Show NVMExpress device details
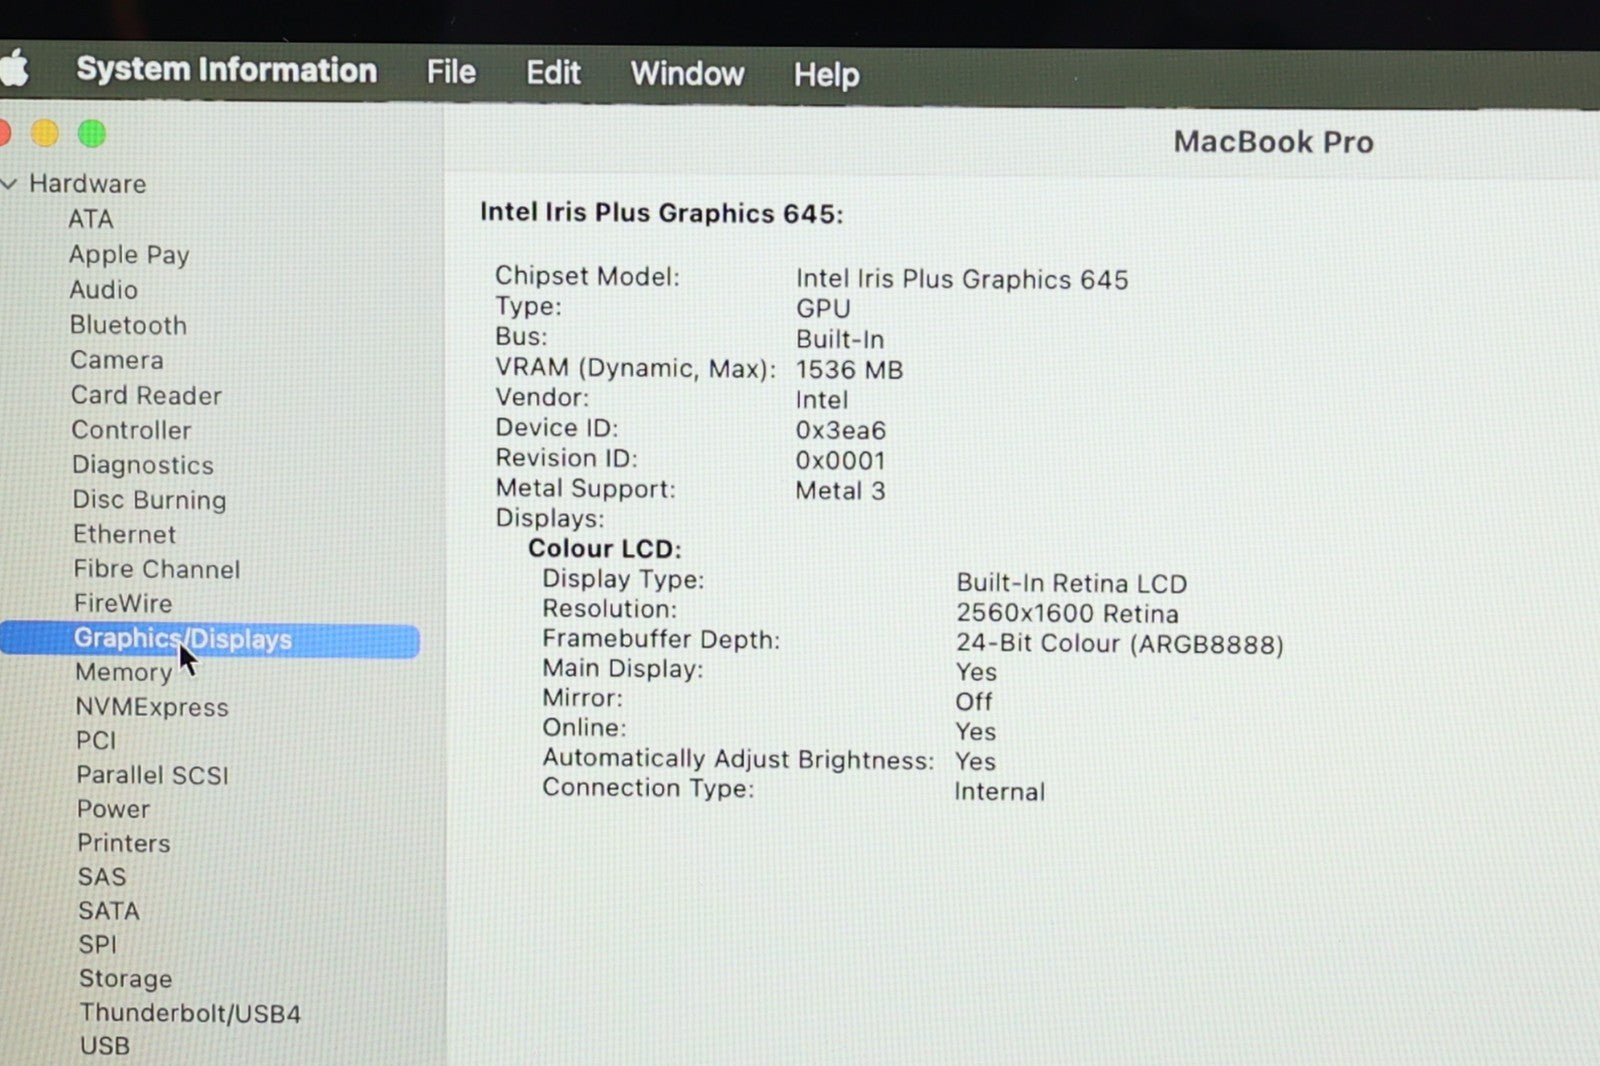This screenshot has width=1600, height=1066. [152, 707]
